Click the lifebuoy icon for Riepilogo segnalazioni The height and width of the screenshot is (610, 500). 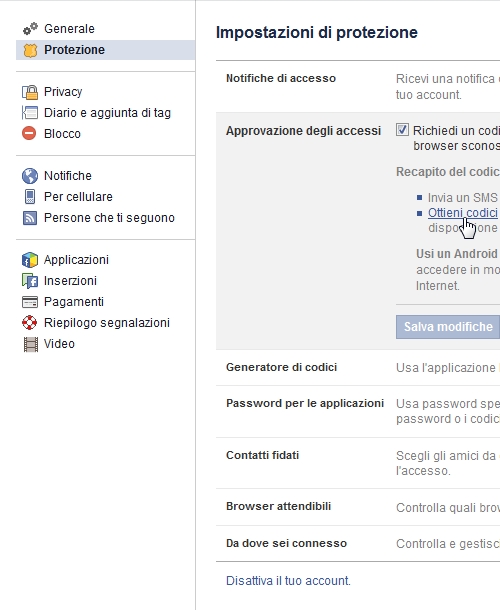pos(30,323)
